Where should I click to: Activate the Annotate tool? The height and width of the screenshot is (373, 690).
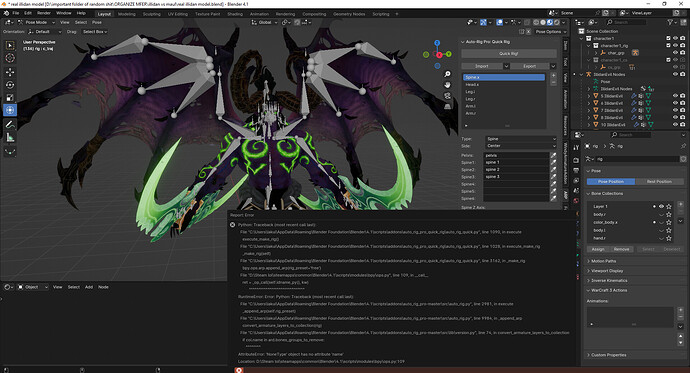tap(10, 124)
